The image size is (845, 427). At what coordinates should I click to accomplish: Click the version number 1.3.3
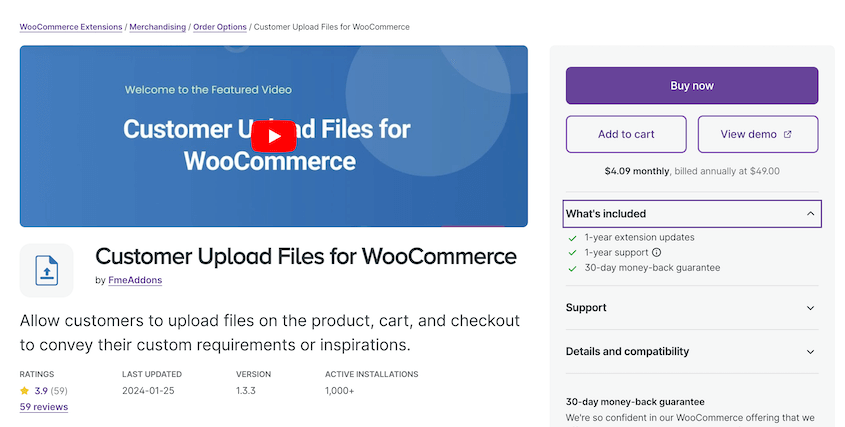tap(246, 390)
